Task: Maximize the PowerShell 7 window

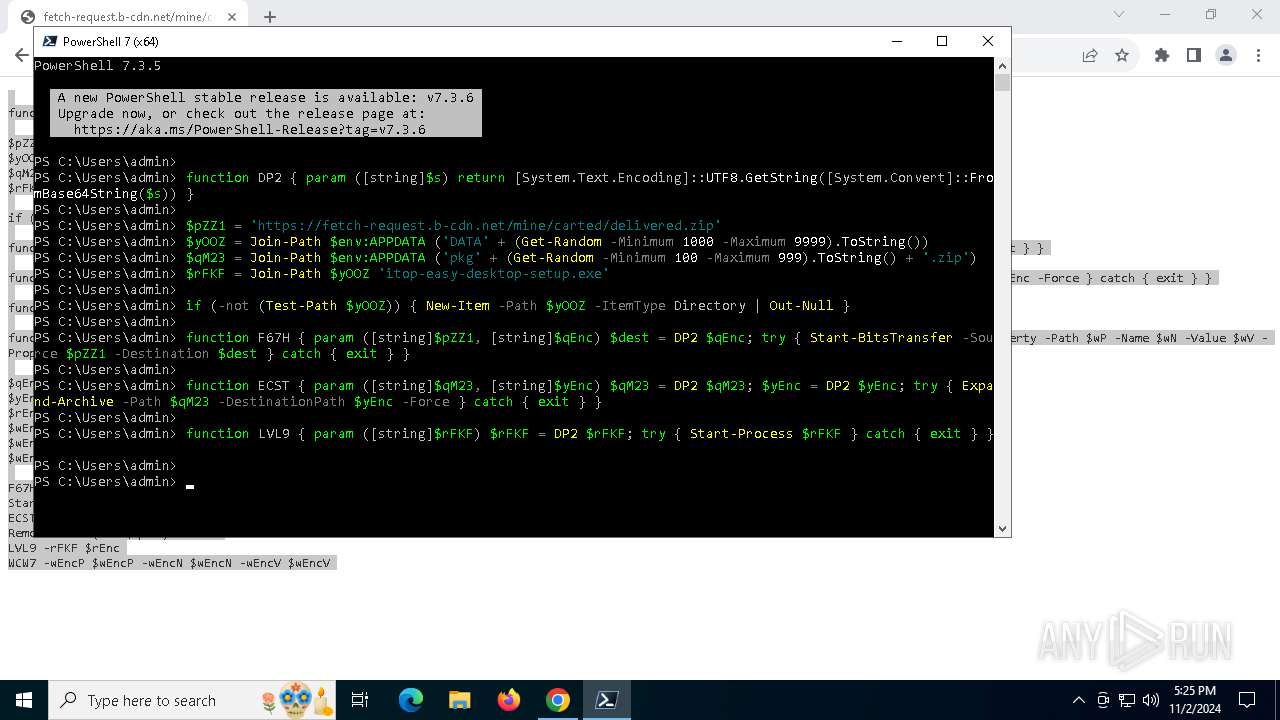Action: [x=942, y=41]
